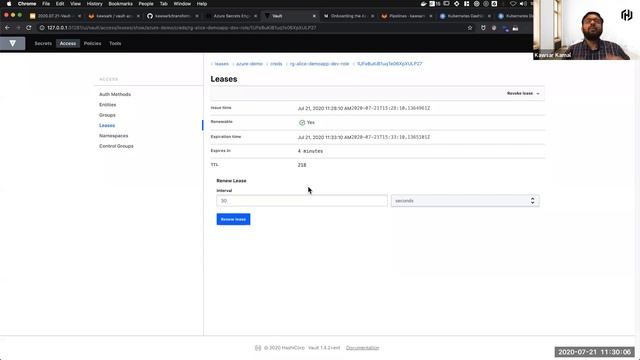Open the Policies navigation tab
The width and height of the screenshot is (640, 360).
(92, 43)
